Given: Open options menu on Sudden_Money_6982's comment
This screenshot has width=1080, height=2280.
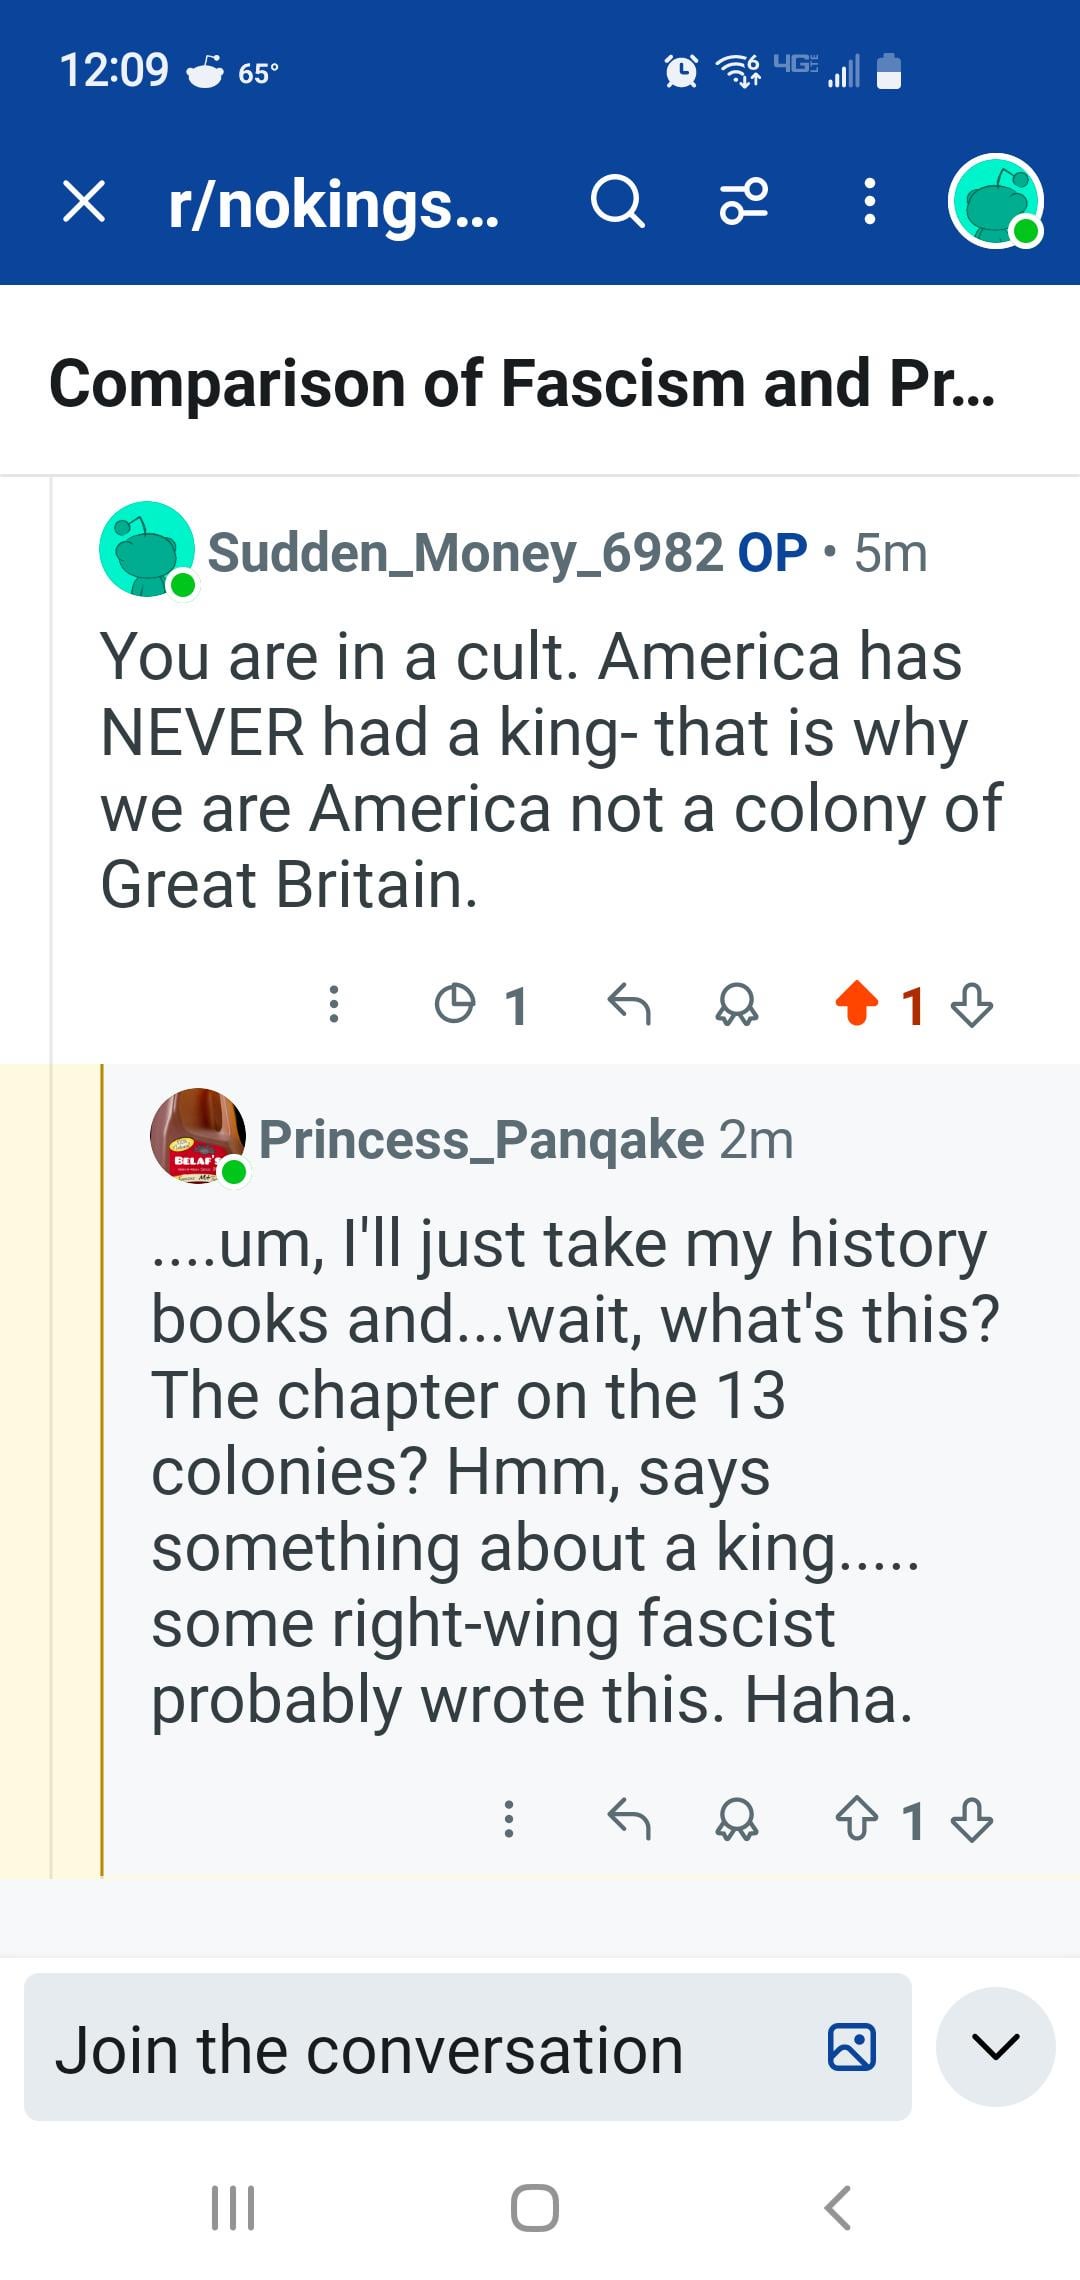Looking at the screenshot, I should click(335, 1004).
